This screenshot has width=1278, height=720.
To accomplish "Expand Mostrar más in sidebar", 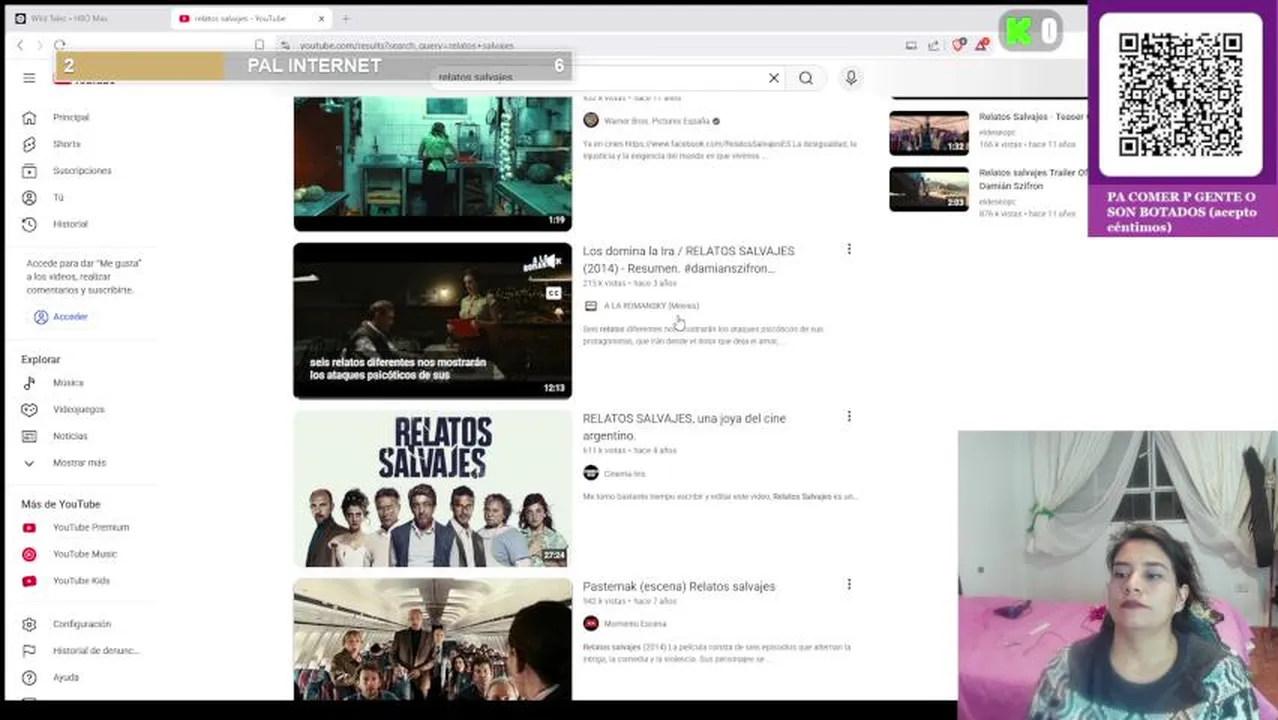I will tap(79, 463).
